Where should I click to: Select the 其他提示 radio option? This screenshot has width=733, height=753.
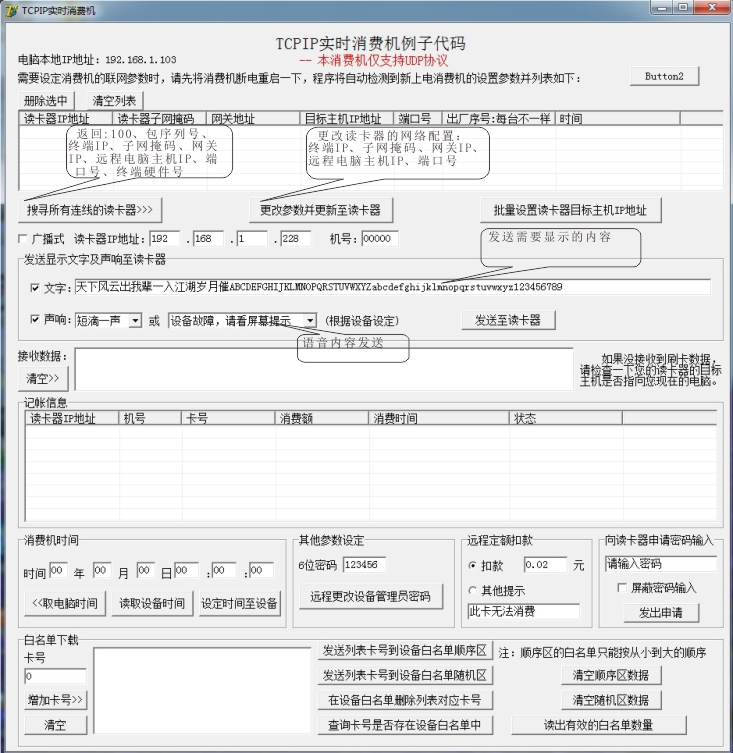coord(473,591)
